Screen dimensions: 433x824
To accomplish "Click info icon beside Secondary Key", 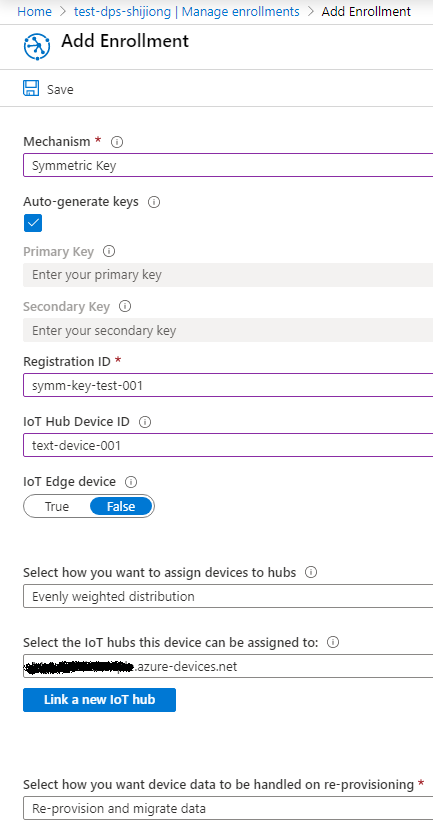I will coord(125,306).
